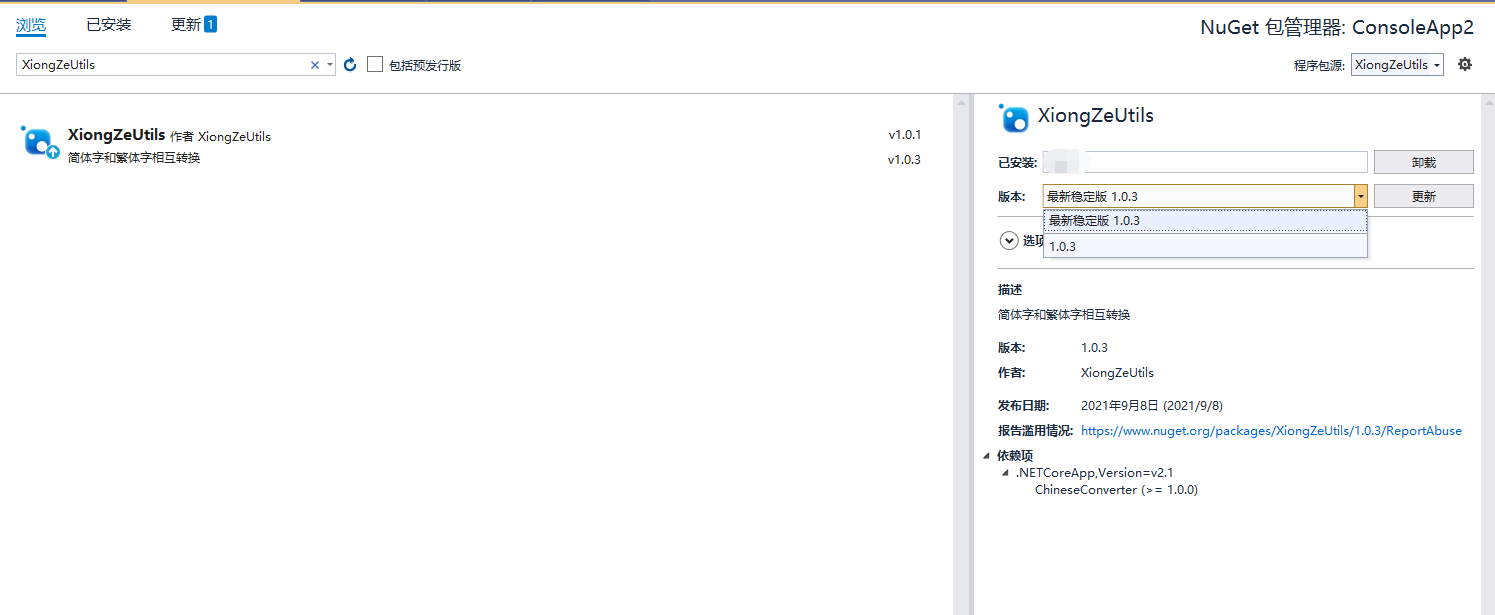1495x615 pixels.
Task: Click the 卸载 uninstall button
Action: pos(1423,162)
